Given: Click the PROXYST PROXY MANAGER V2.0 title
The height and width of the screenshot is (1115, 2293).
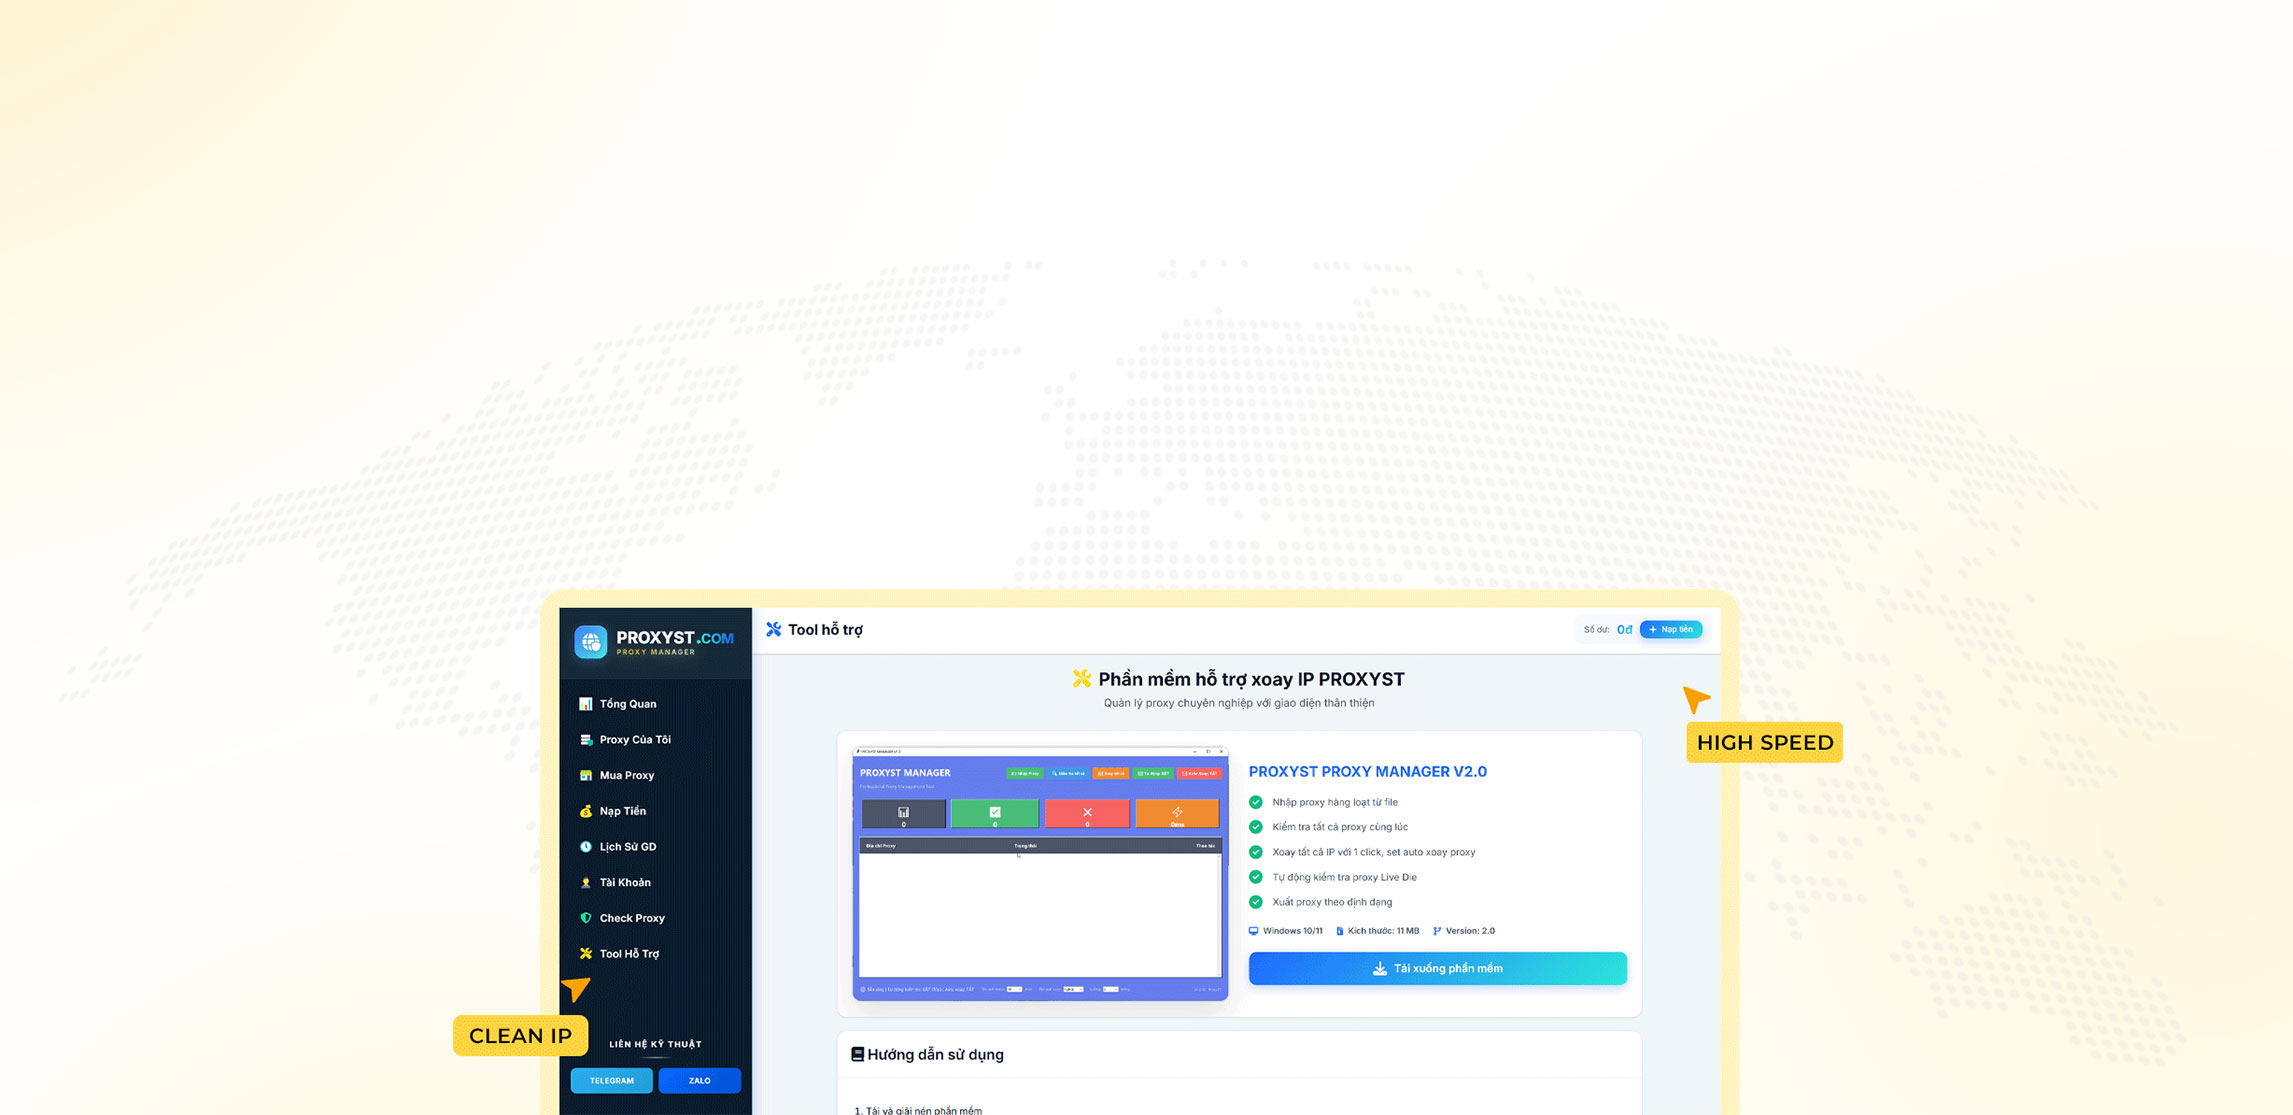Looking at the screenshot, I should (x=1367, y=772).
